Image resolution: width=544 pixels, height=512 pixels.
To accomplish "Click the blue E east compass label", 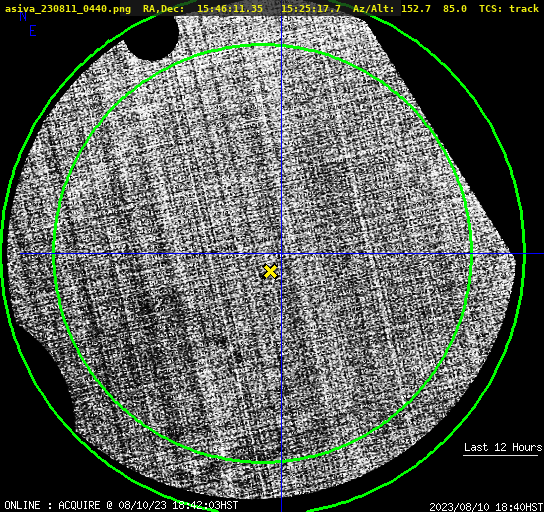I will (x=33, y=31).
